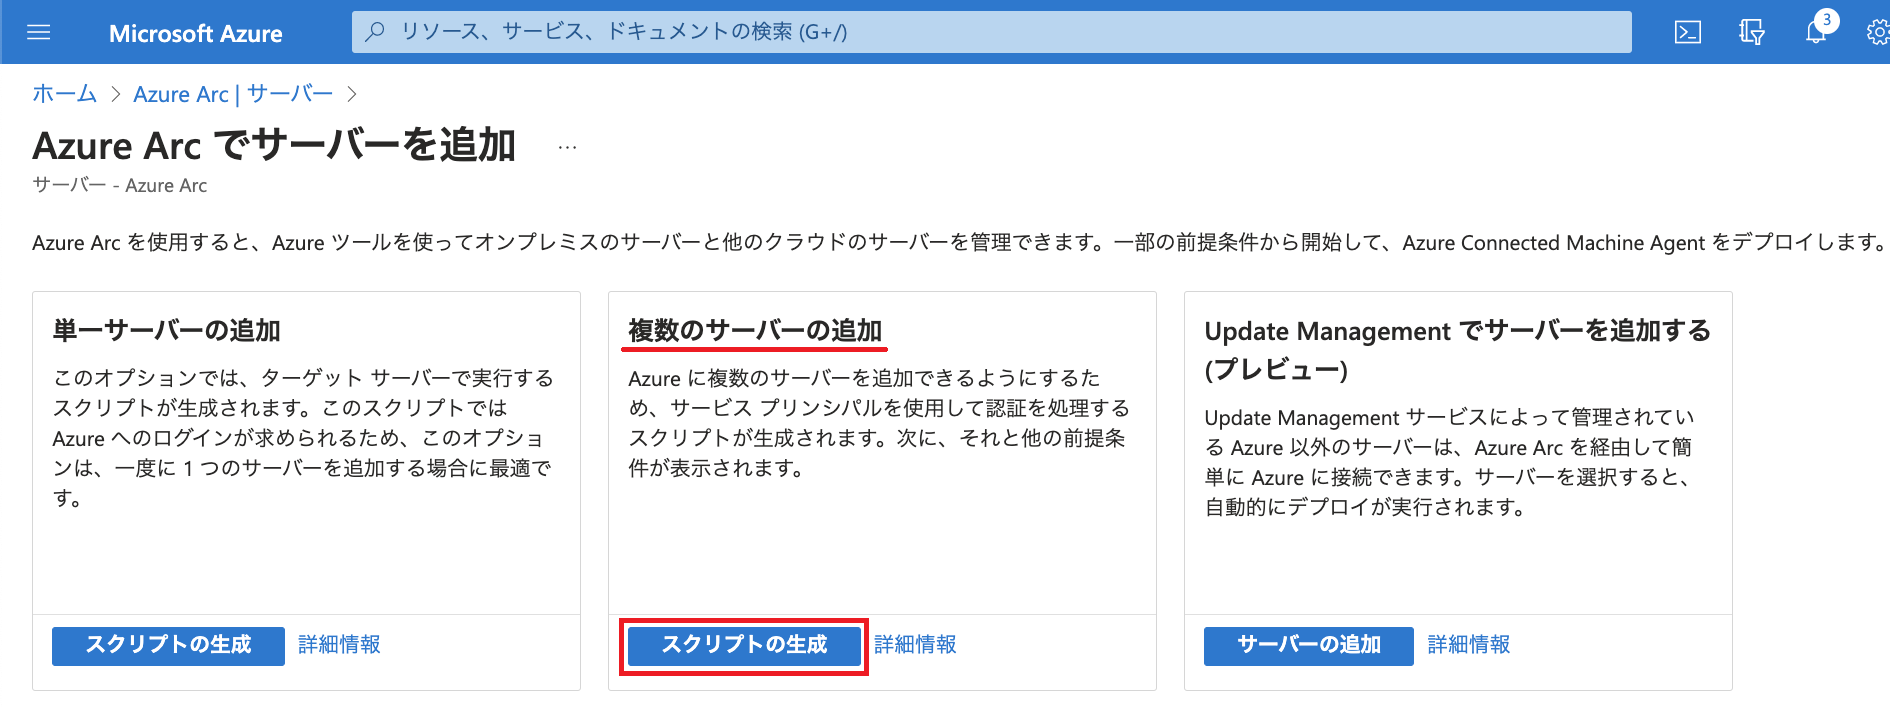Click the サーバー - Azure Arc subtitle
Viewport: 1890px width, 708px height.
point(120,185)
